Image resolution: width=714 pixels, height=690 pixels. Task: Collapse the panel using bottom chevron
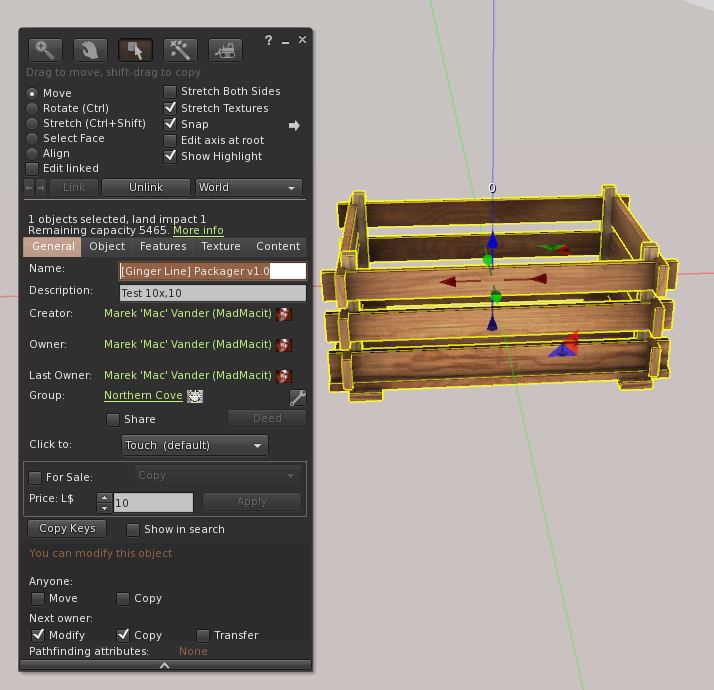165,665
